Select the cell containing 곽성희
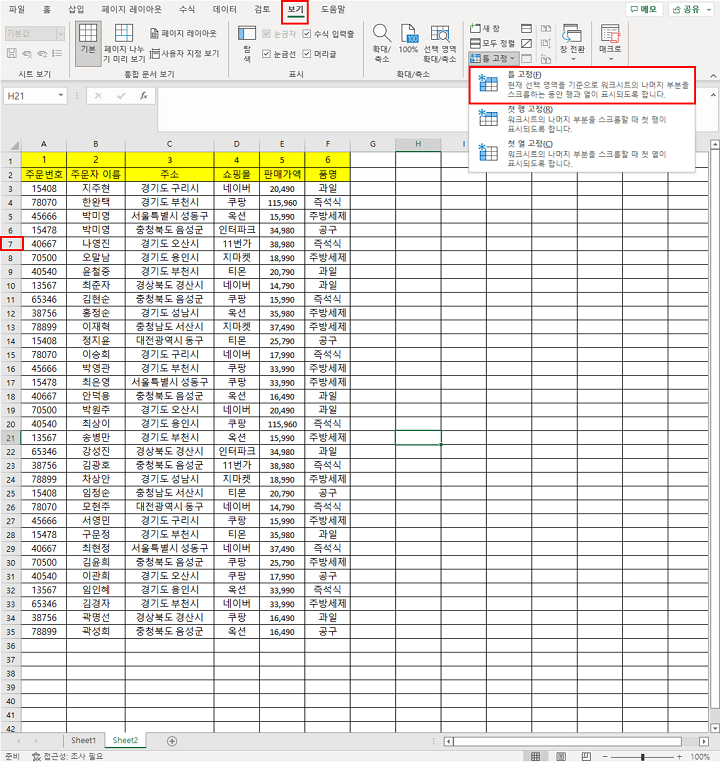This screenshot has height=762, width=720. [x=96, y=631]
